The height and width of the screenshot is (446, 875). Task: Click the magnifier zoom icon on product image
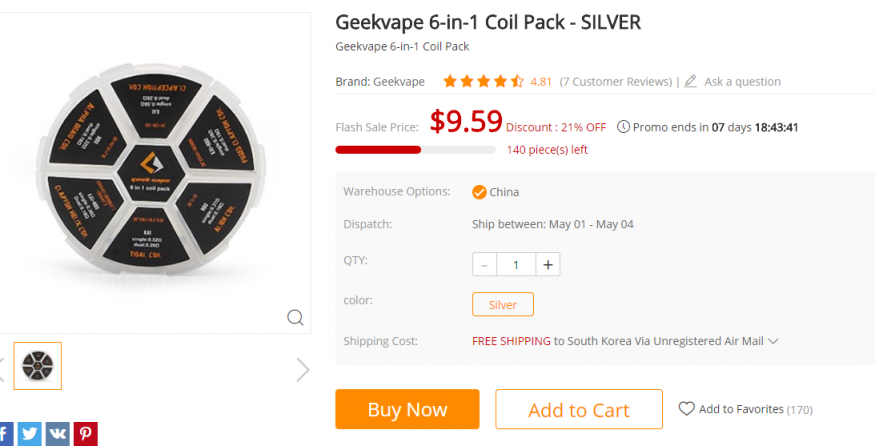pyautogui.click(x=295, y=318)
